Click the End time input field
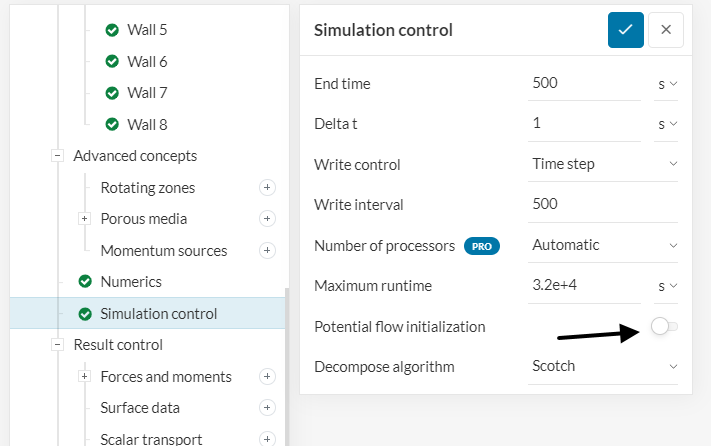The width and height of the screenshot is (711, 446). (x=585, y=84)
